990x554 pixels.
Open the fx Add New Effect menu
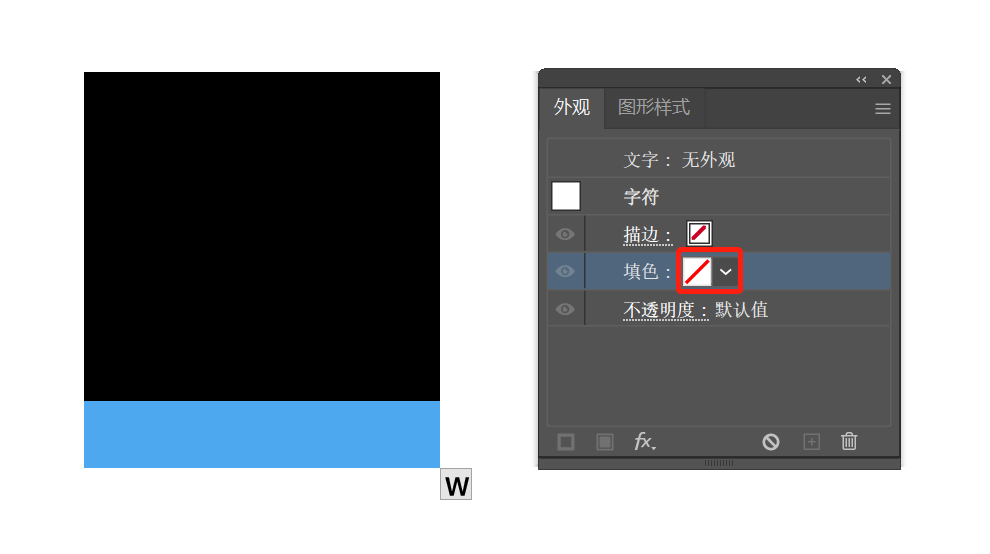click(645, 442)
